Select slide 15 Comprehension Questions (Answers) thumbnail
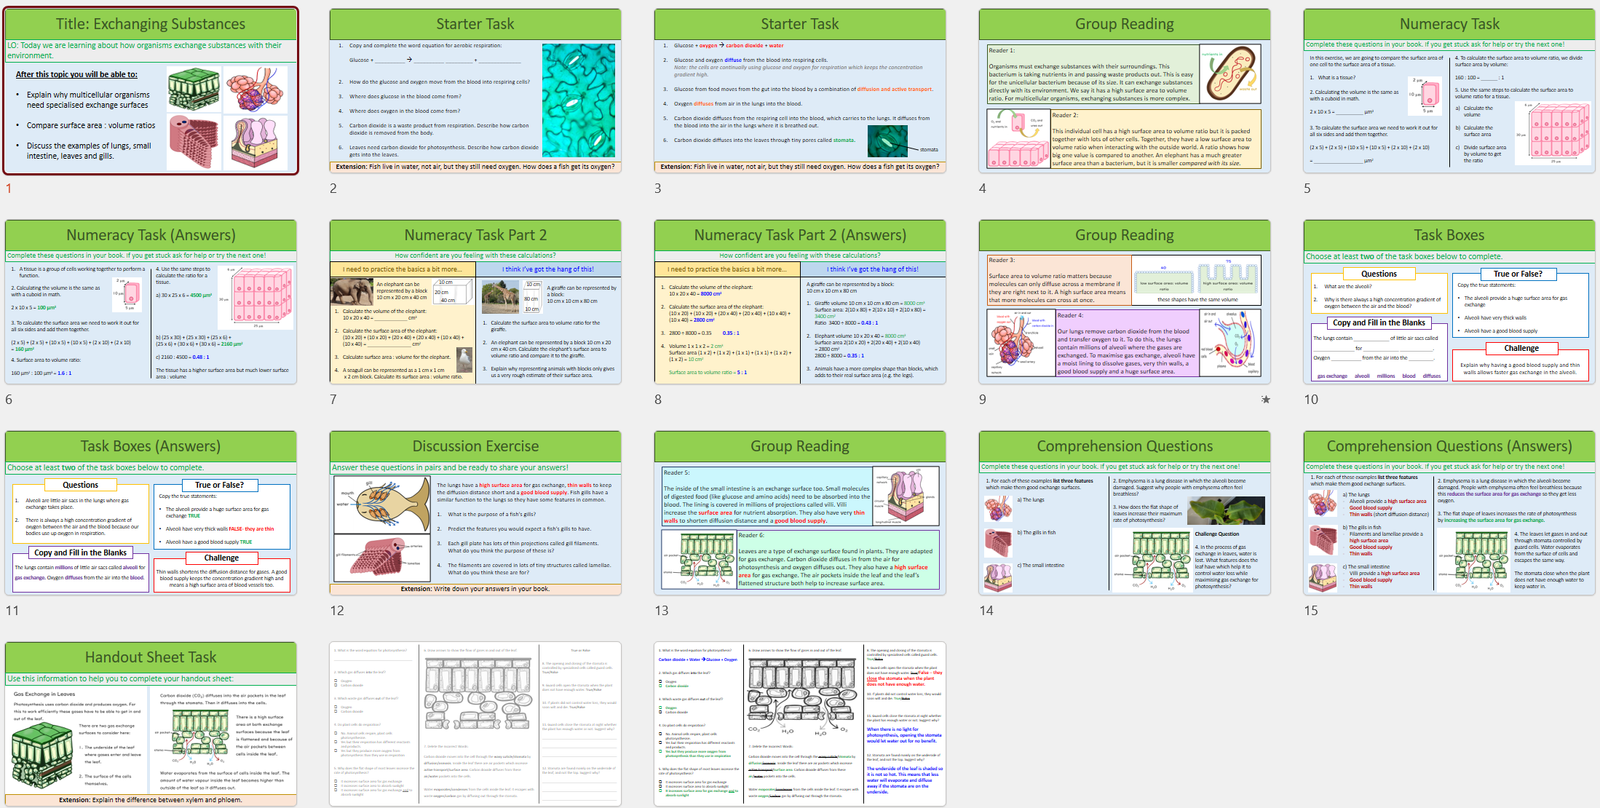The width and height of the screenshot is (1600, 808). [x=1449, y=513]
